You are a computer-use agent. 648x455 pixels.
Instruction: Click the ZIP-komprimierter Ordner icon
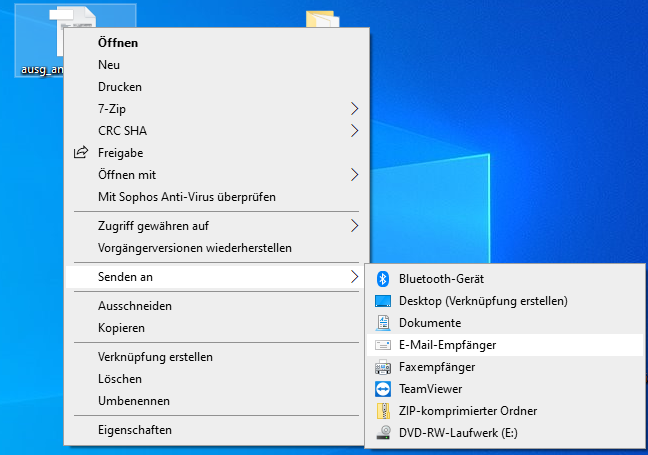[382, 411]
